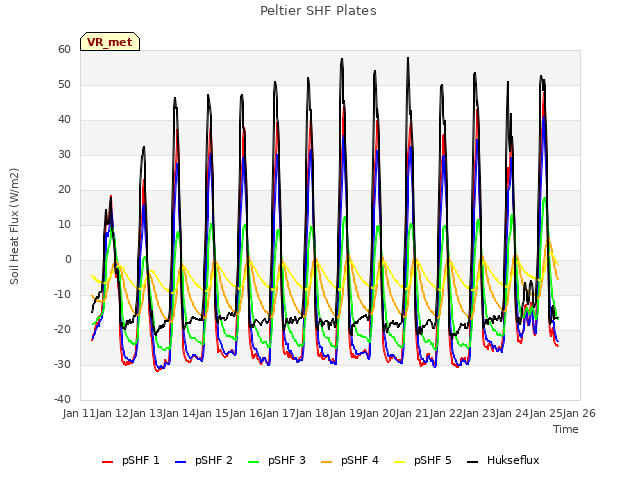Click the yellow pSHF 5 legend swatch

[x=400, y=462]
